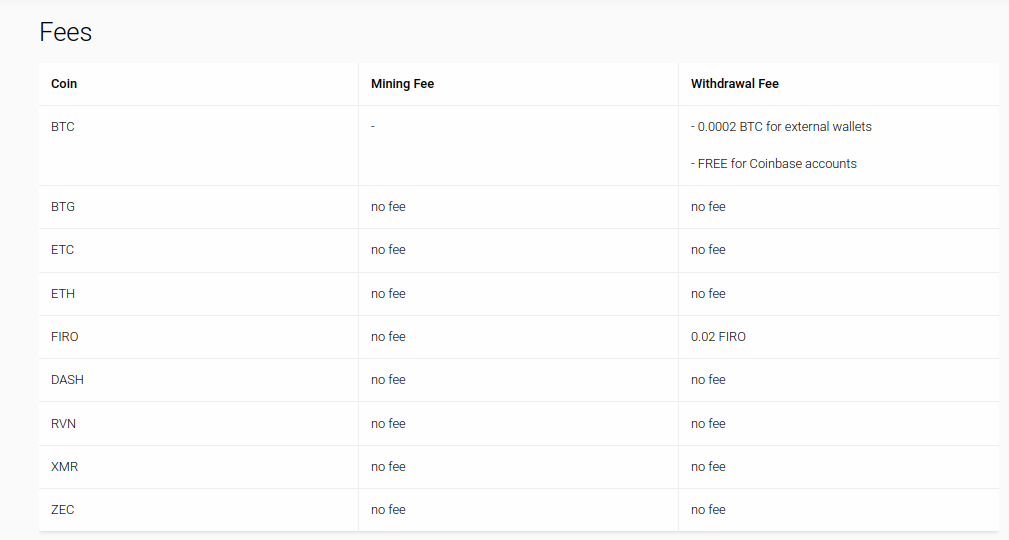The height and width of the screenshot is (540, 1009).
Task: Click the ETC mining fee 'no fee'
Action: [388, 250]
